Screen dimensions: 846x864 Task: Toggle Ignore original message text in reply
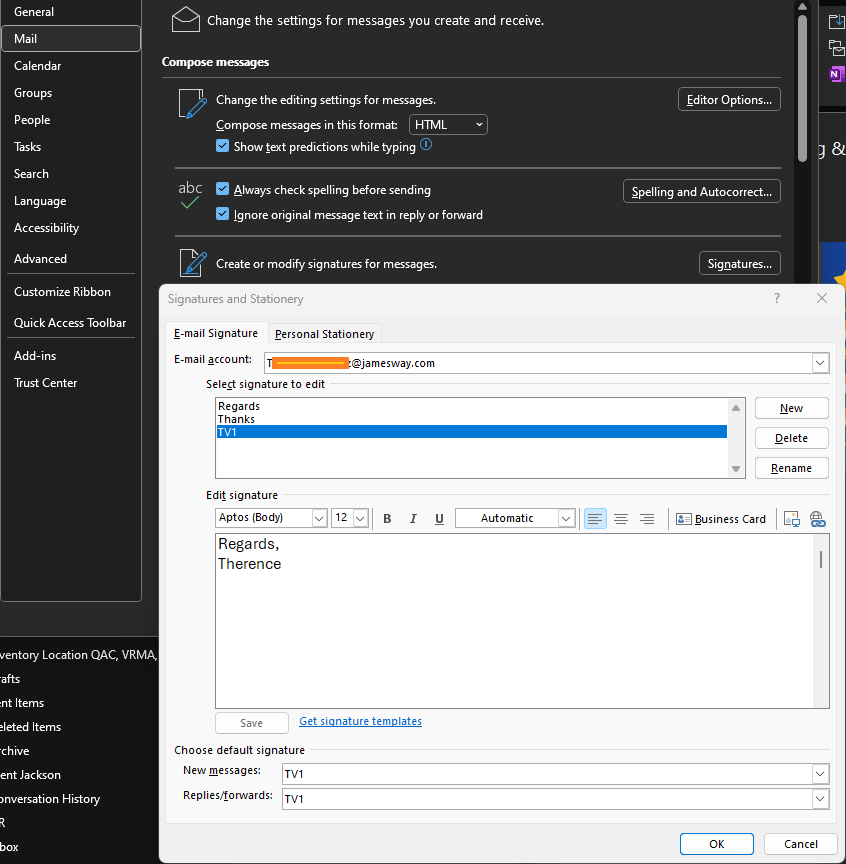tap(222, 214)
